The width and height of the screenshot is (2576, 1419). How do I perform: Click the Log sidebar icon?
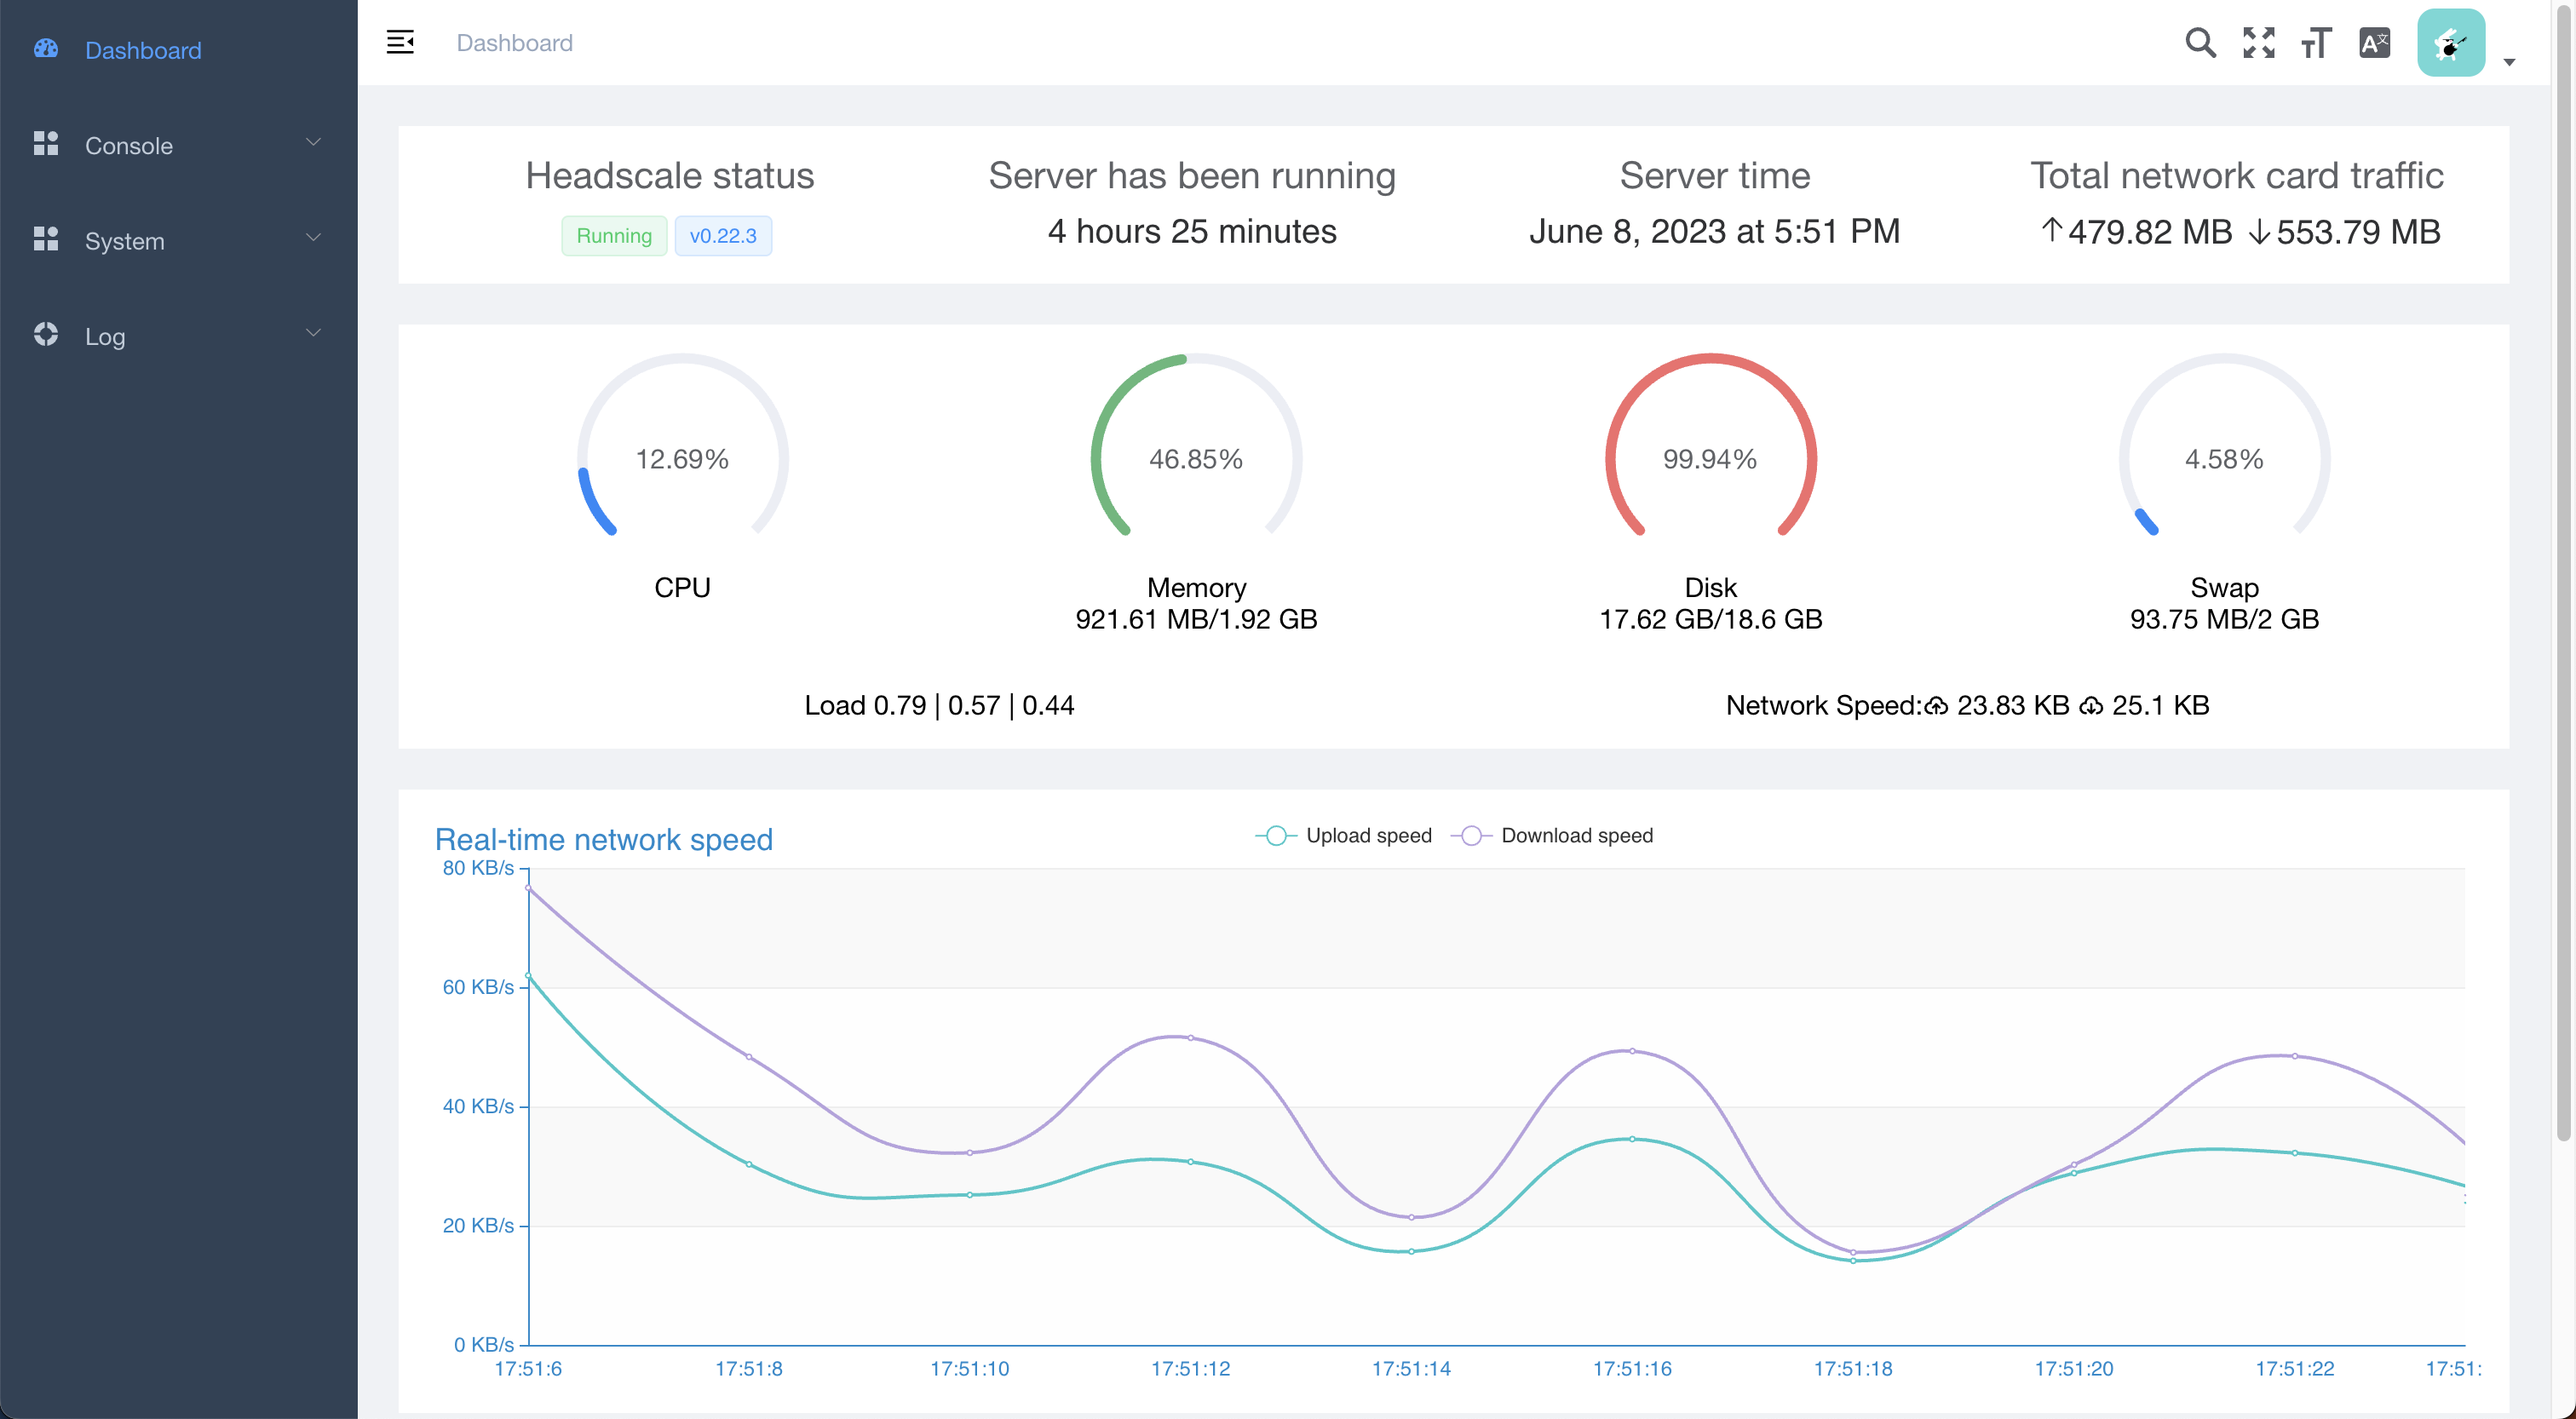click(x=46, y=335)
